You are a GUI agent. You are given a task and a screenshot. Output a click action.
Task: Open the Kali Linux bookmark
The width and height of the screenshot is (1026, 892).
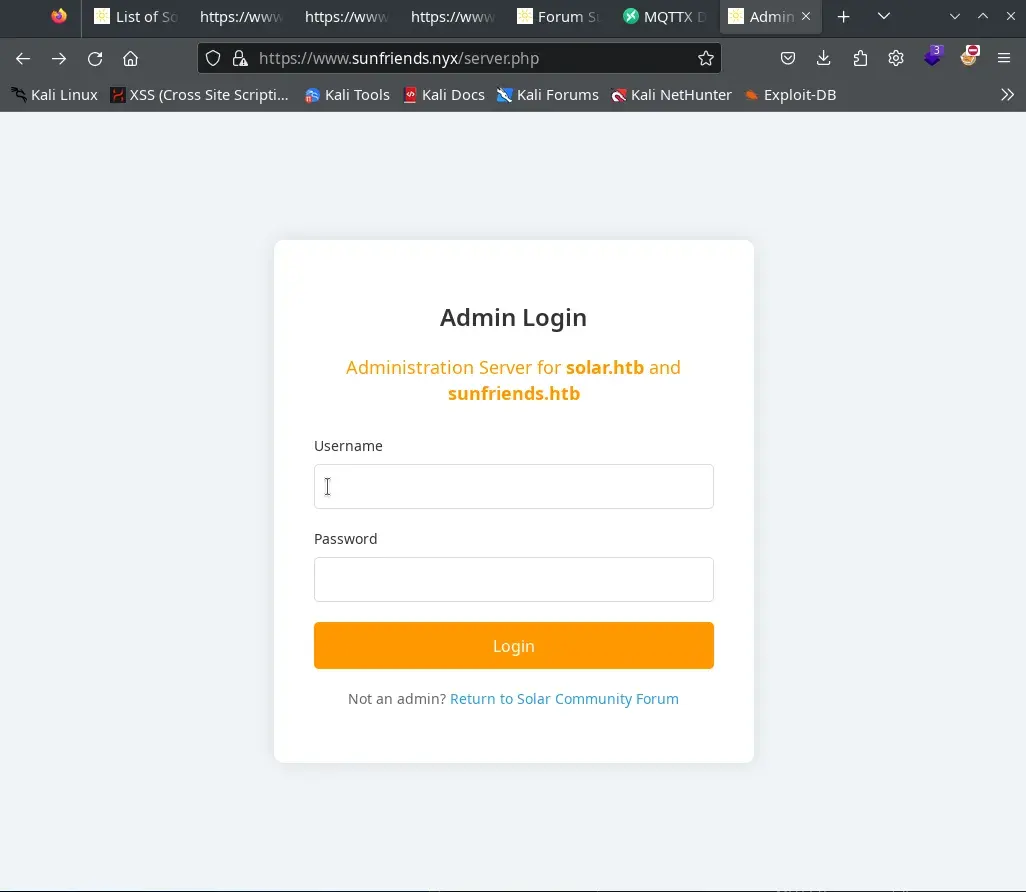(55, 95)
